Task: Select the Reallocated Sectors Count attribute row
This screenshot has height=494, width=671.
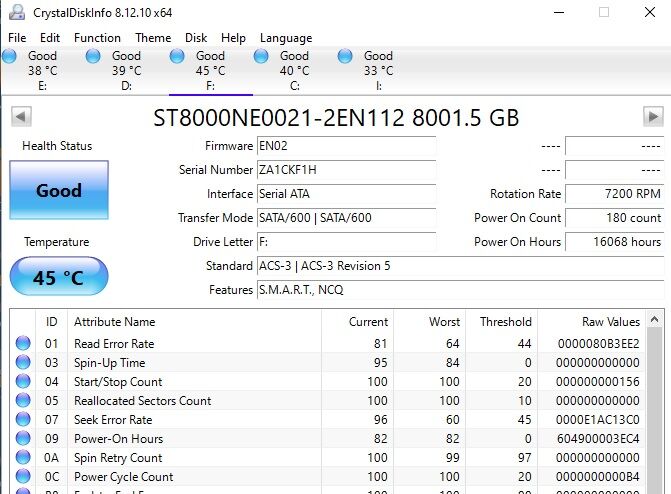Action: (x=328, y=401)
